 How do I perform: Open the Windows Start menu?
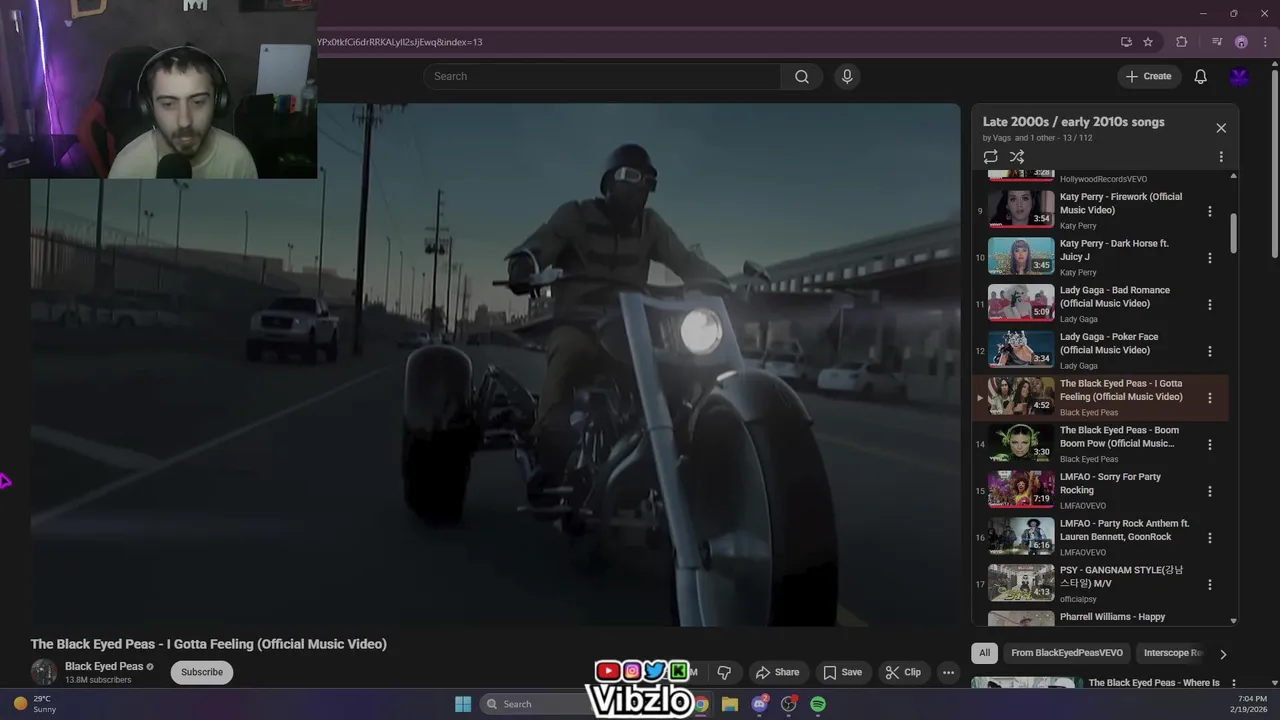click(x=463, y=704)
